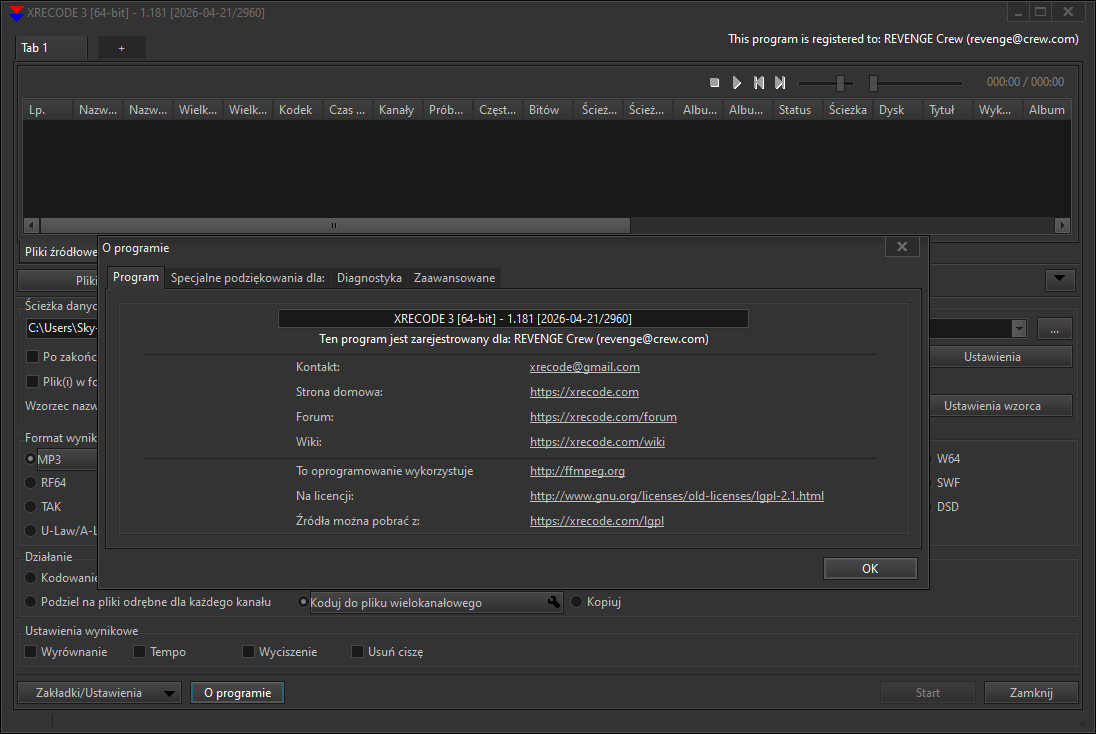The height and width of the screenshot is (734, 1096).
Task: Click the XRECODE logo icon in title bar
Action: coord(16,13)
